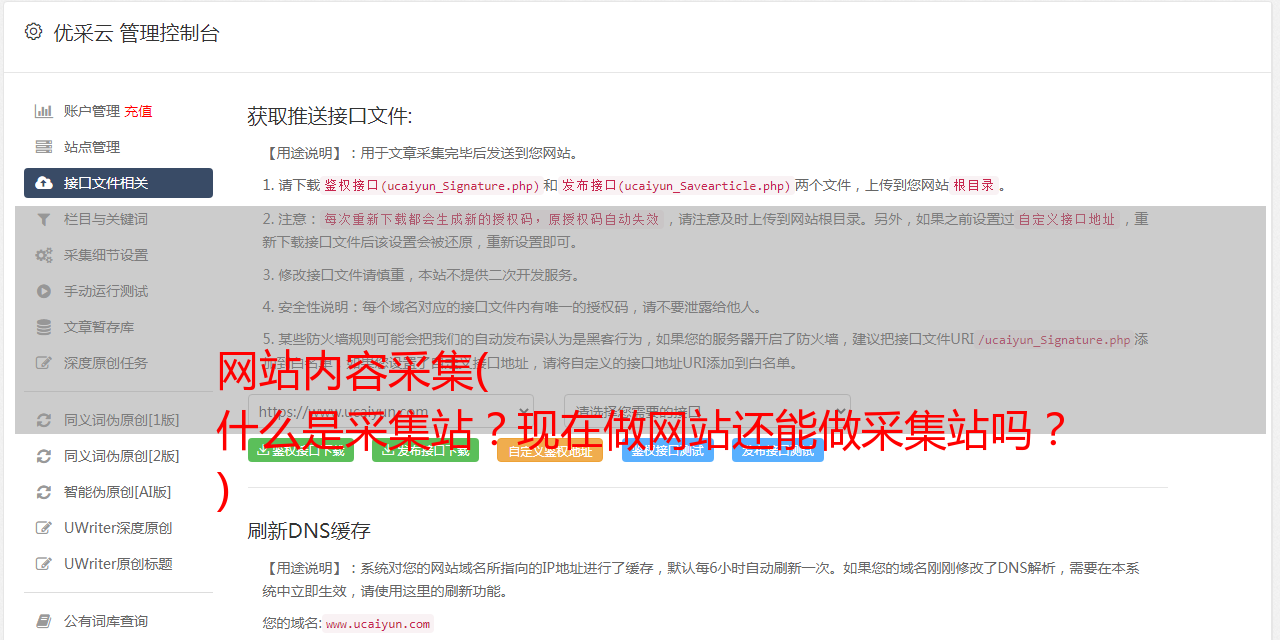The image size is (1280, 640).
Task: Click the highlighted 自定义接口地址 text
Action: [1067, 219]
